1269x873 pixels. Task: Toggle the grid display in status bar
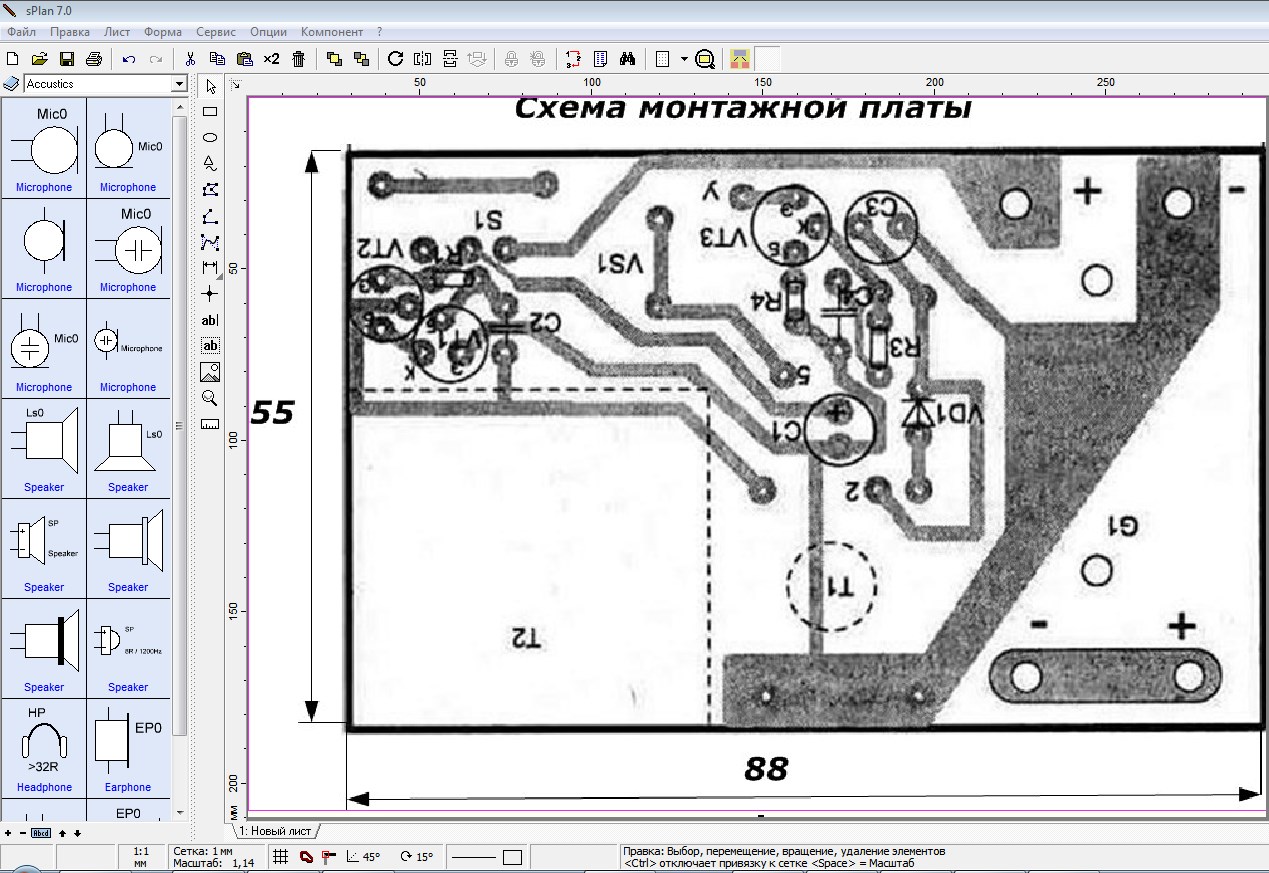click(x=282, y=857)
